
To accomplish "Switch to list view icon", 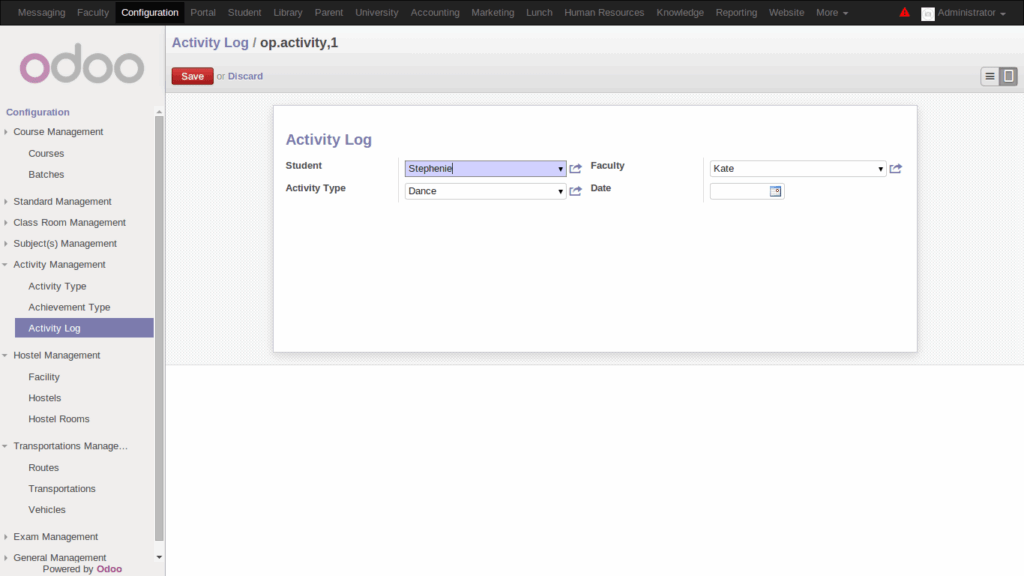I will tap(990, 76).
